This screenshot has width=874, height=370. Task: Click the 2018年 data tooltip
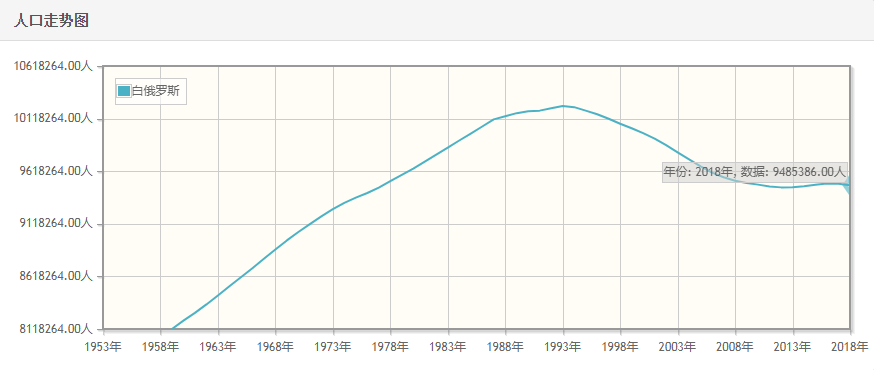[755, 172]
